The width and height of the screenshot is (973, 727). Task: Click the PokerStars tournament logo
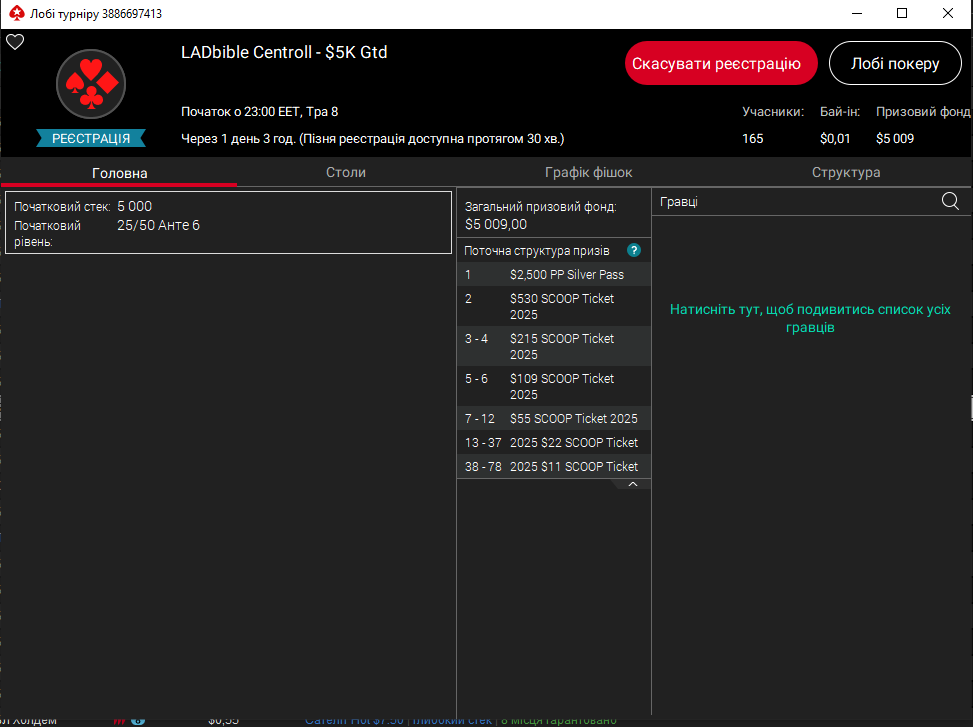coord(91,84)
